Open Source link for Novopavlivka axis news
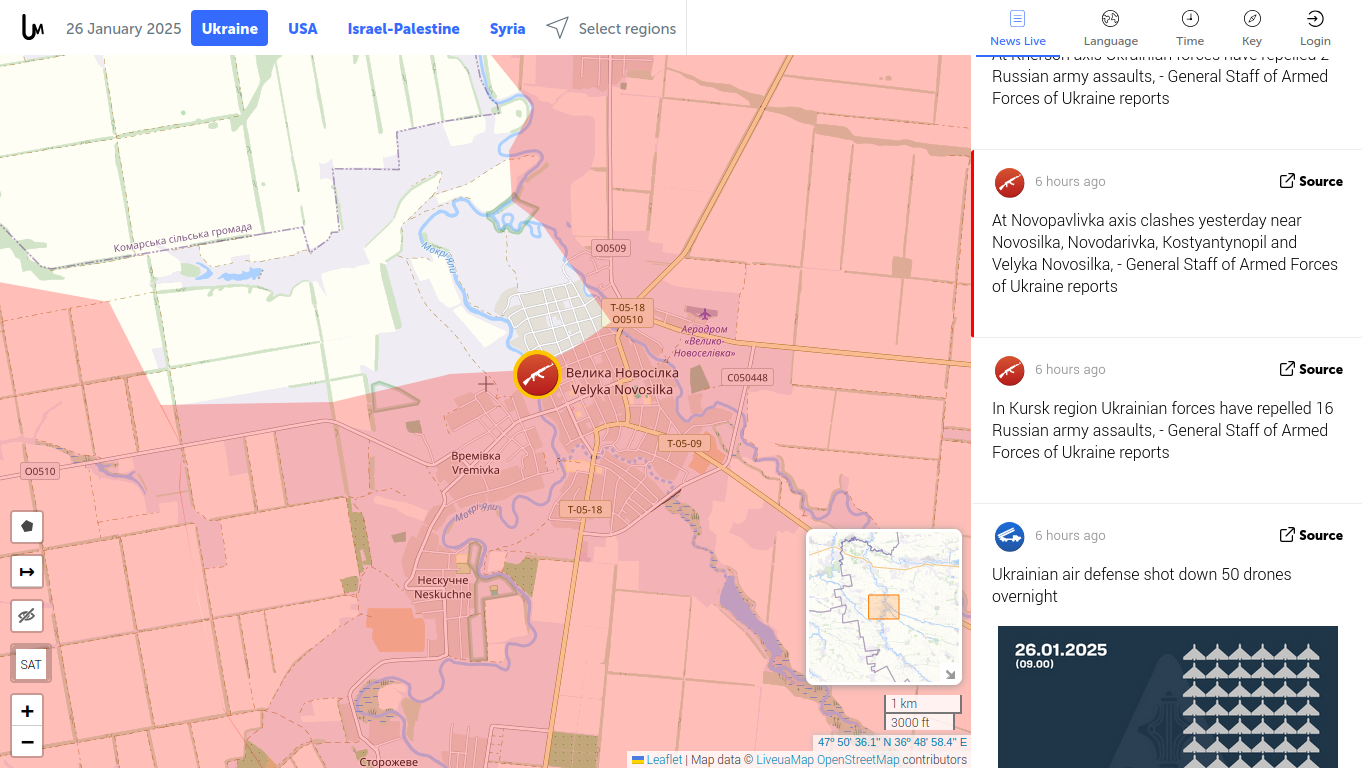Screen dimensions: 1366x768 (1311, 181)
